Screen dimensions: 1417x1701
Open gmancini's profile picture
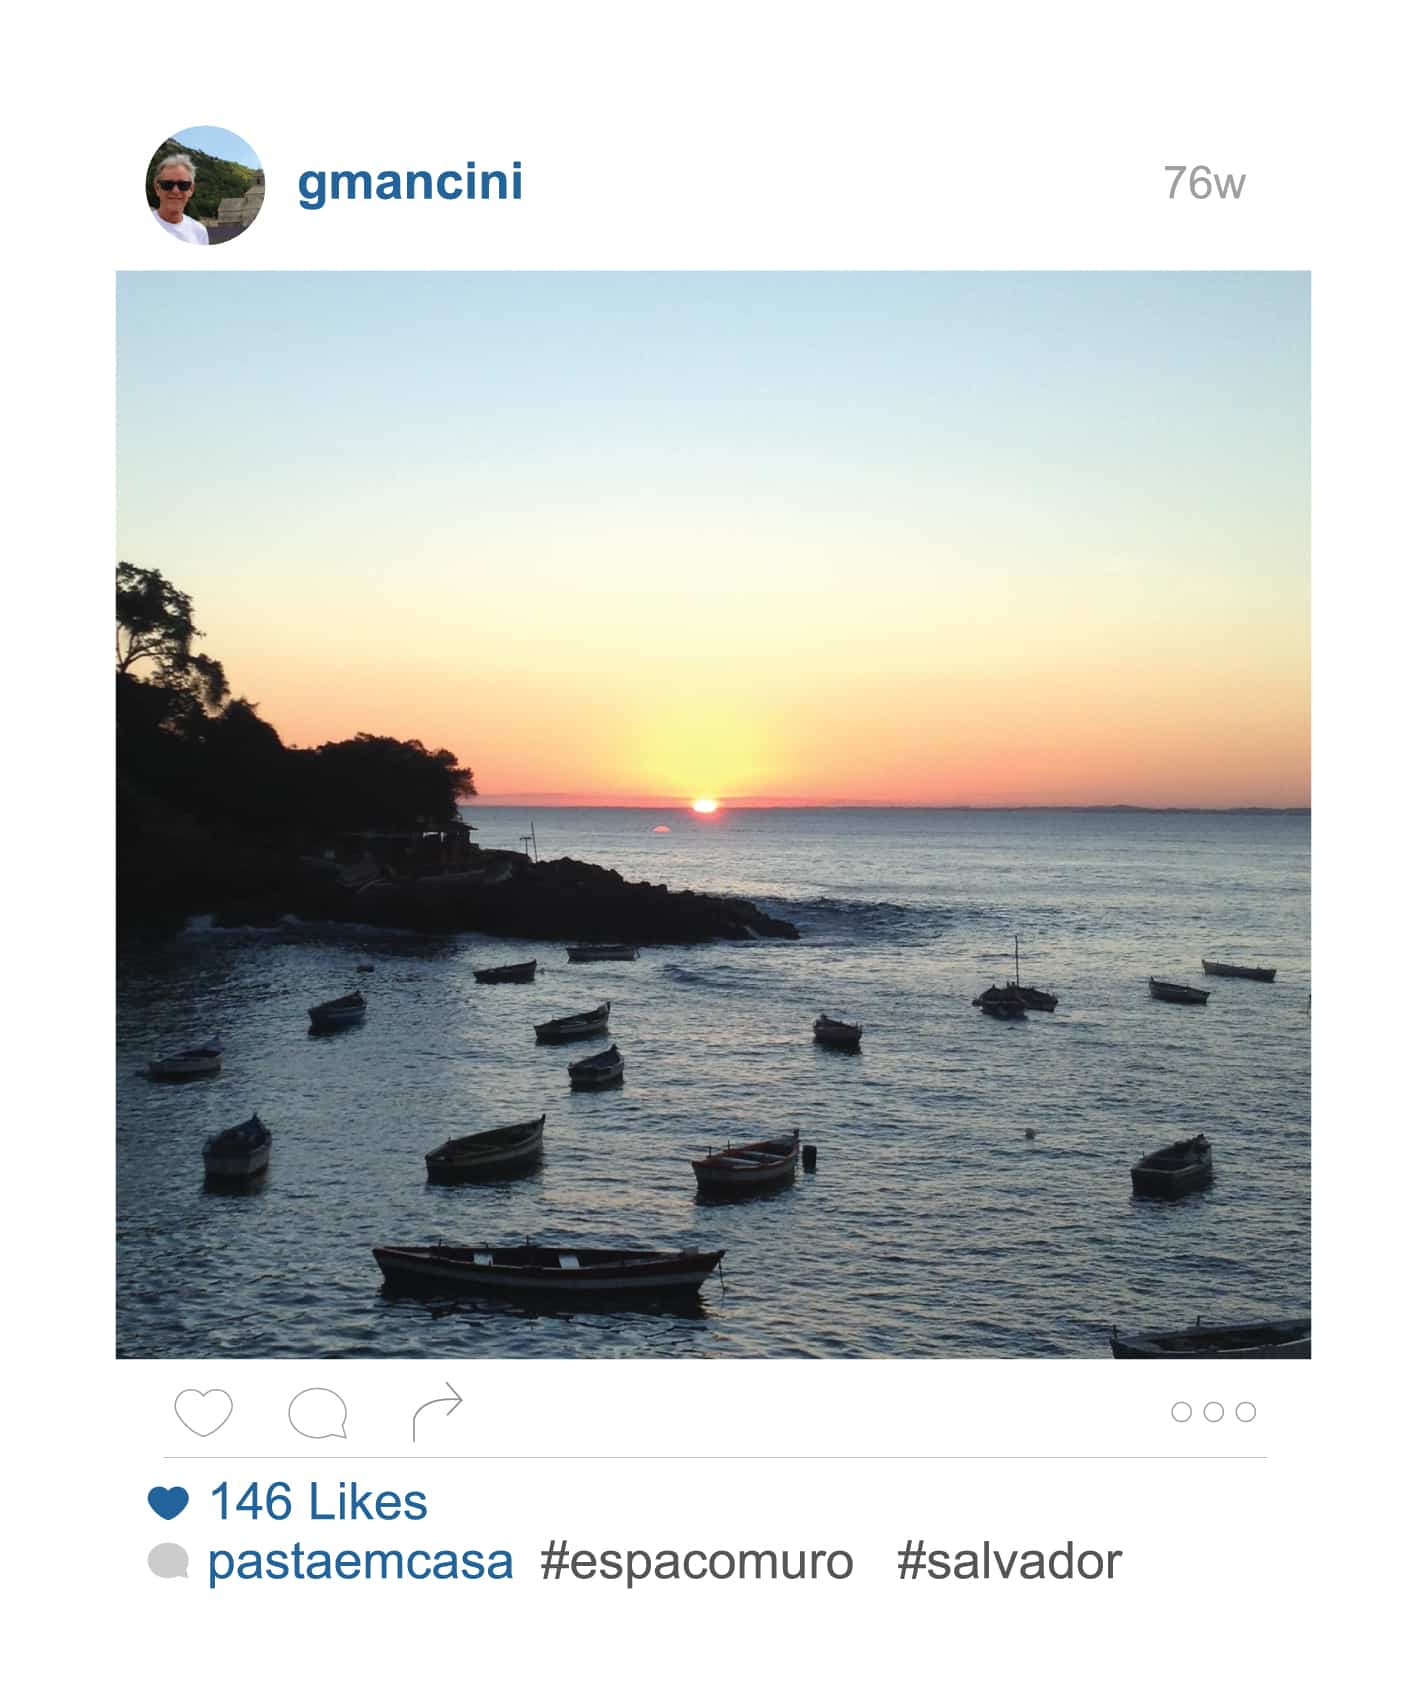point(205,185)
